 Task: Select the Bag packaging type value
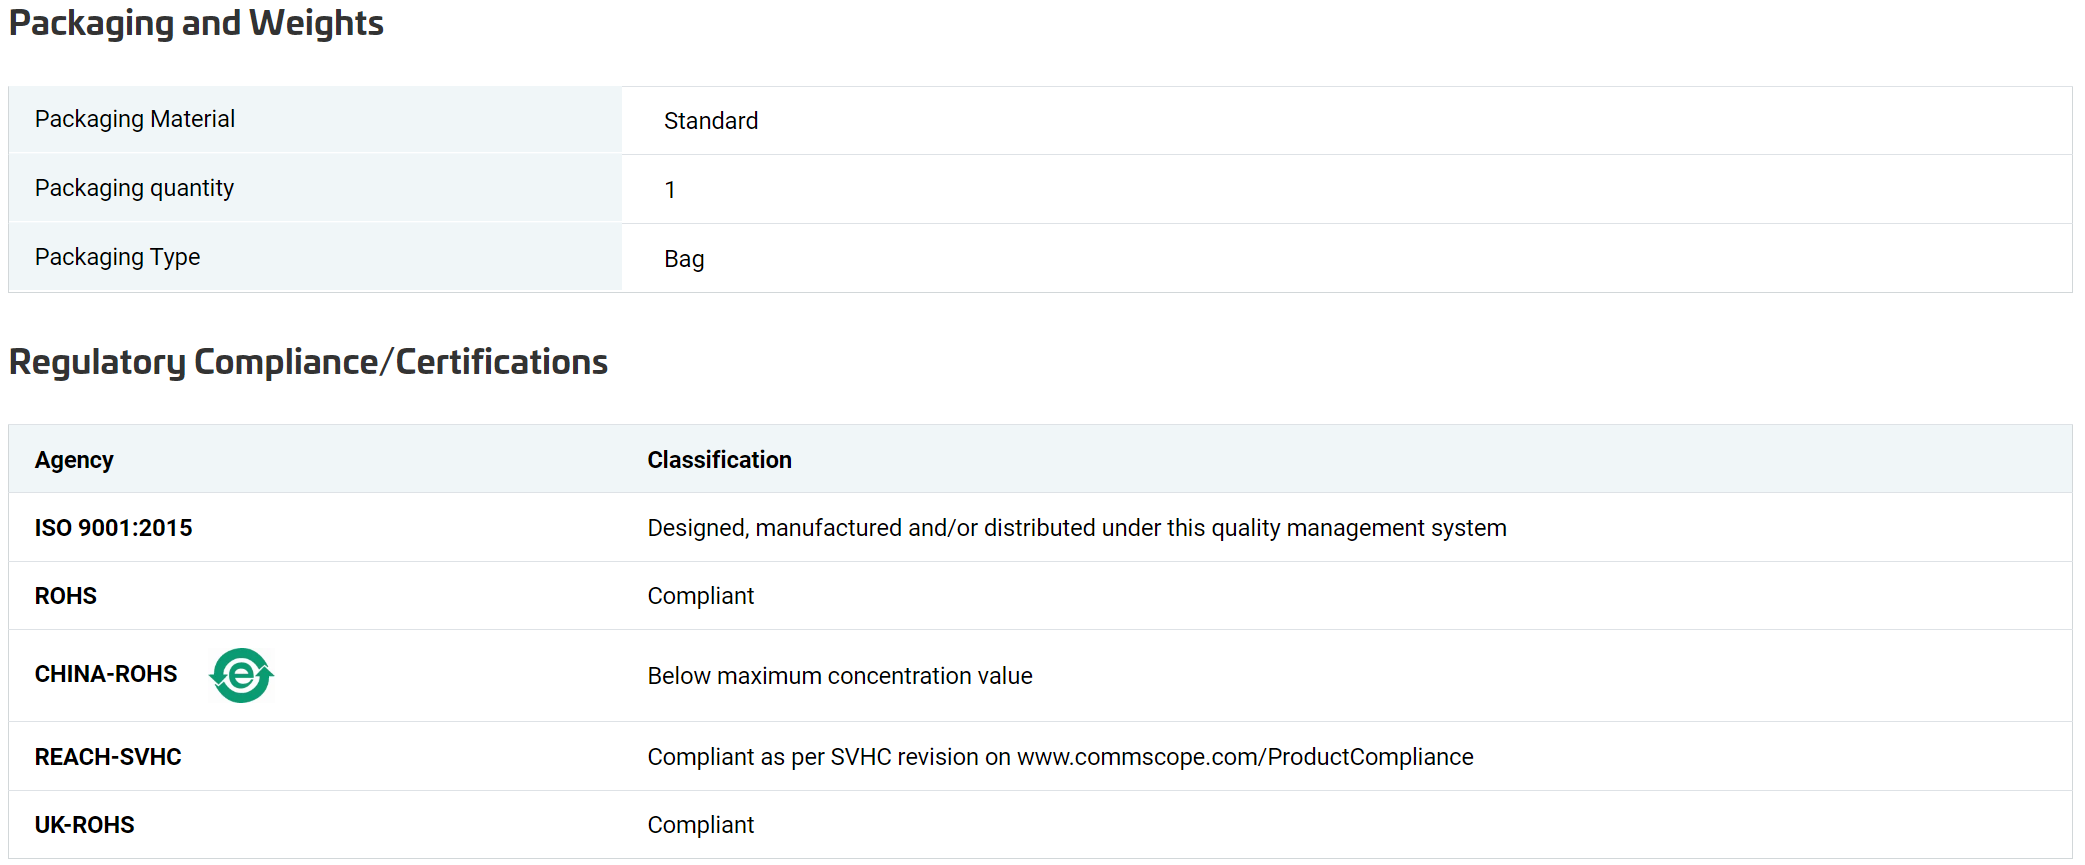[684, 259]
